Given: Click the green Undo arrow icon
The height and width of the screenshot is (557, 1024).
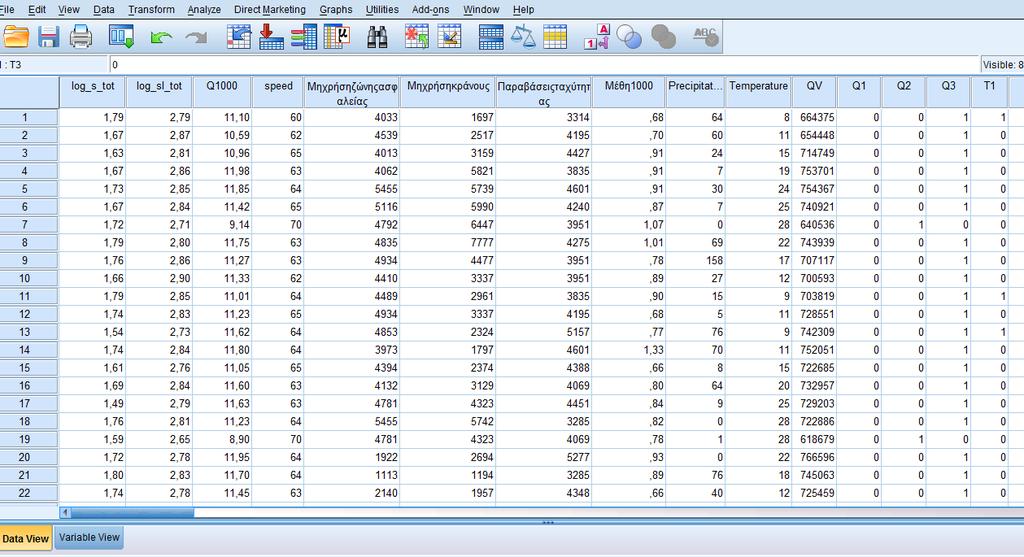Looking at the screenshot, I should tap(161, 37).
